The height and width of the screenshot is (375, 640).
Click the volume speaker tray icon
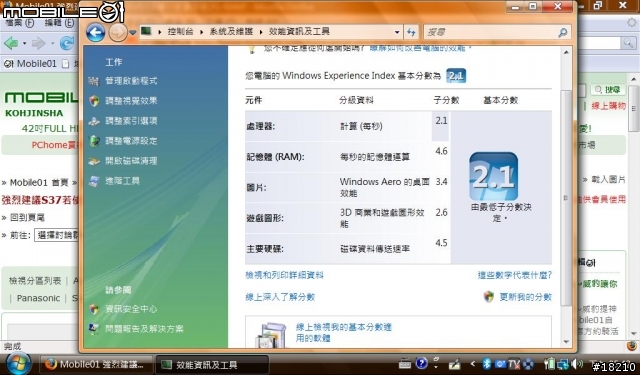pos(577,364)
